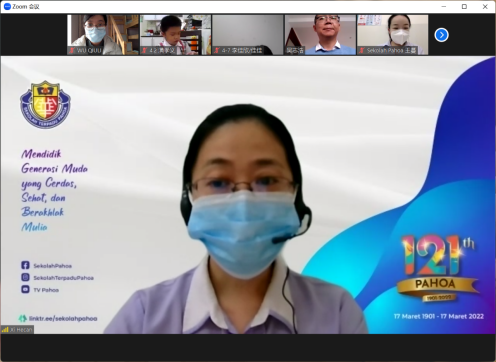The width and height of the screenshot is (496, 362).
Task: Maximize the Zoom meeting window
Action: 464,6
